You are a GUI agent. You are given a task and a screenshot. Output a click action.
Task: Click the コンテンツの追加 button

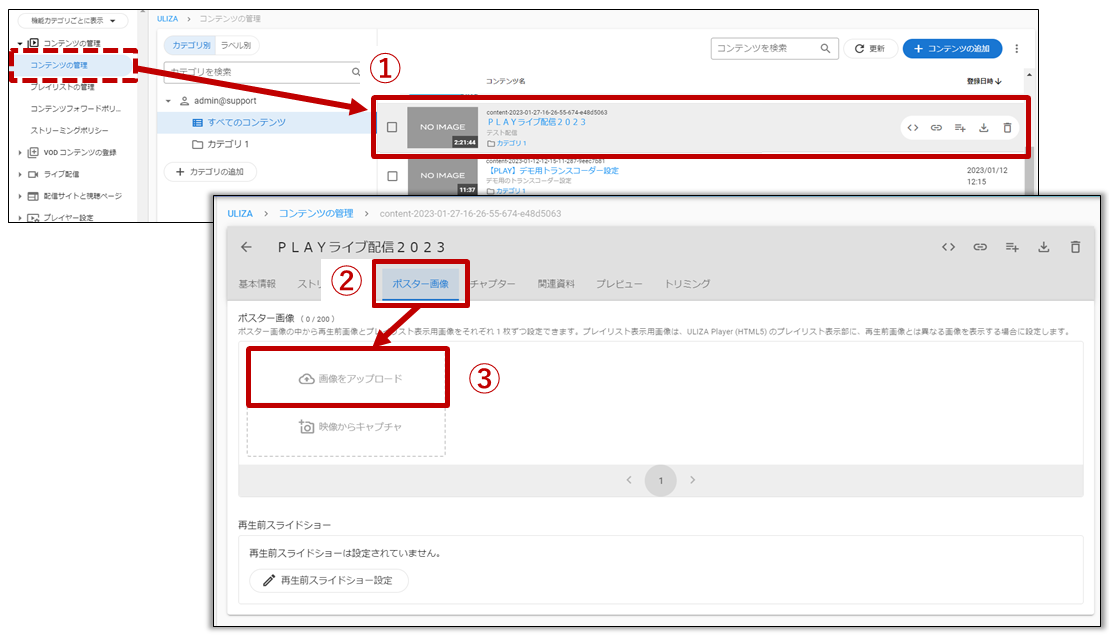pos(952,48)
